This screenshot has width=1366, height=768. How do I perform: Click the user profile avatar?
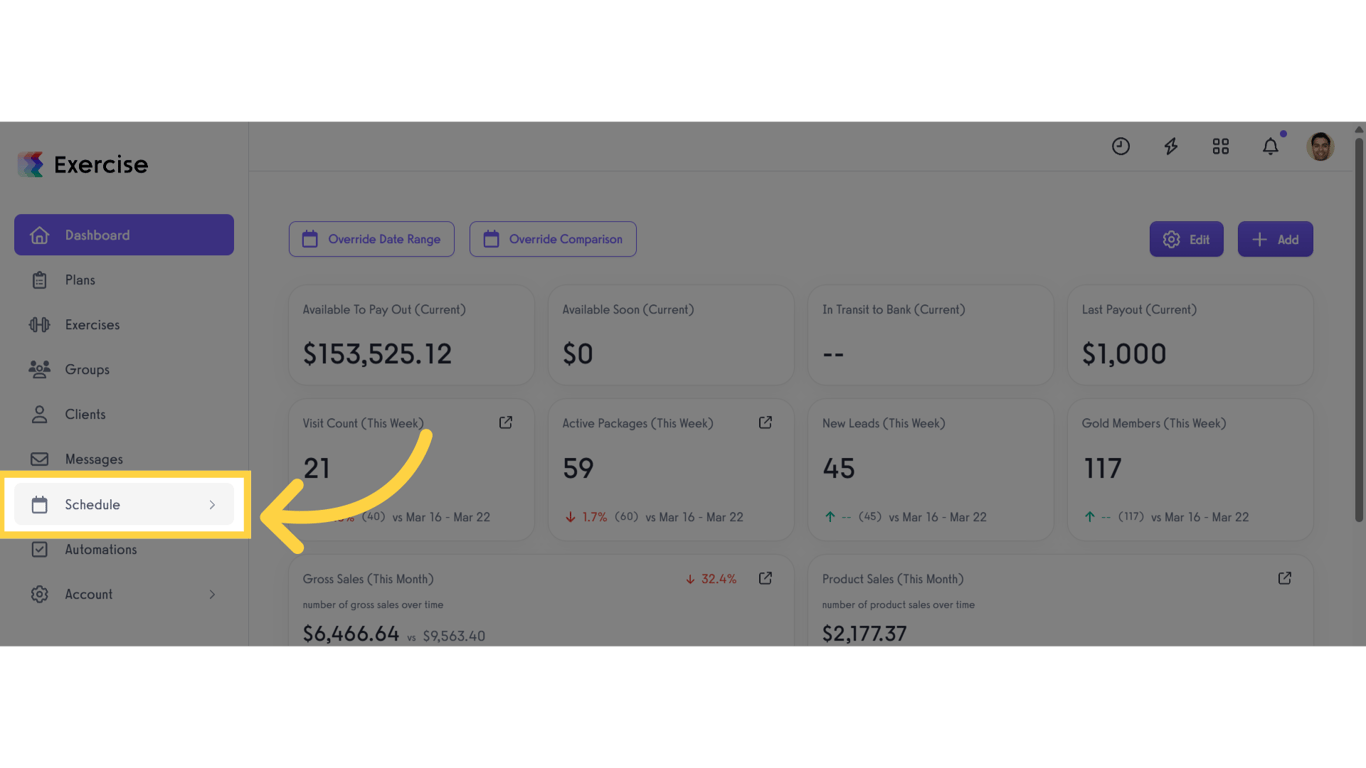point(1321,146)
